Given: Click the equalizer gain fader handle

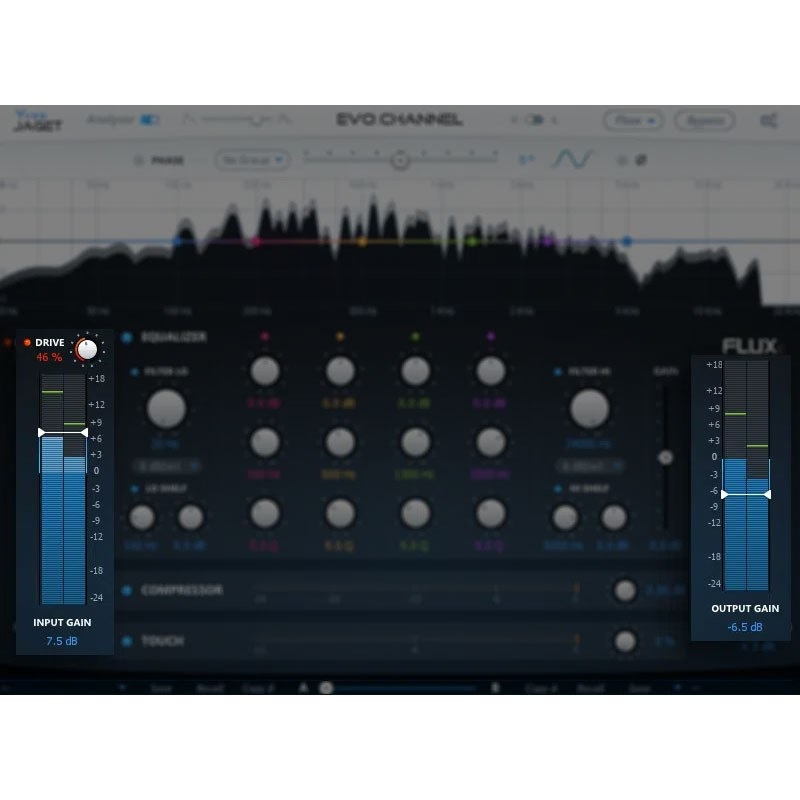Looking at the screenshot, I should pyautogui.click(x=665, y=458).
